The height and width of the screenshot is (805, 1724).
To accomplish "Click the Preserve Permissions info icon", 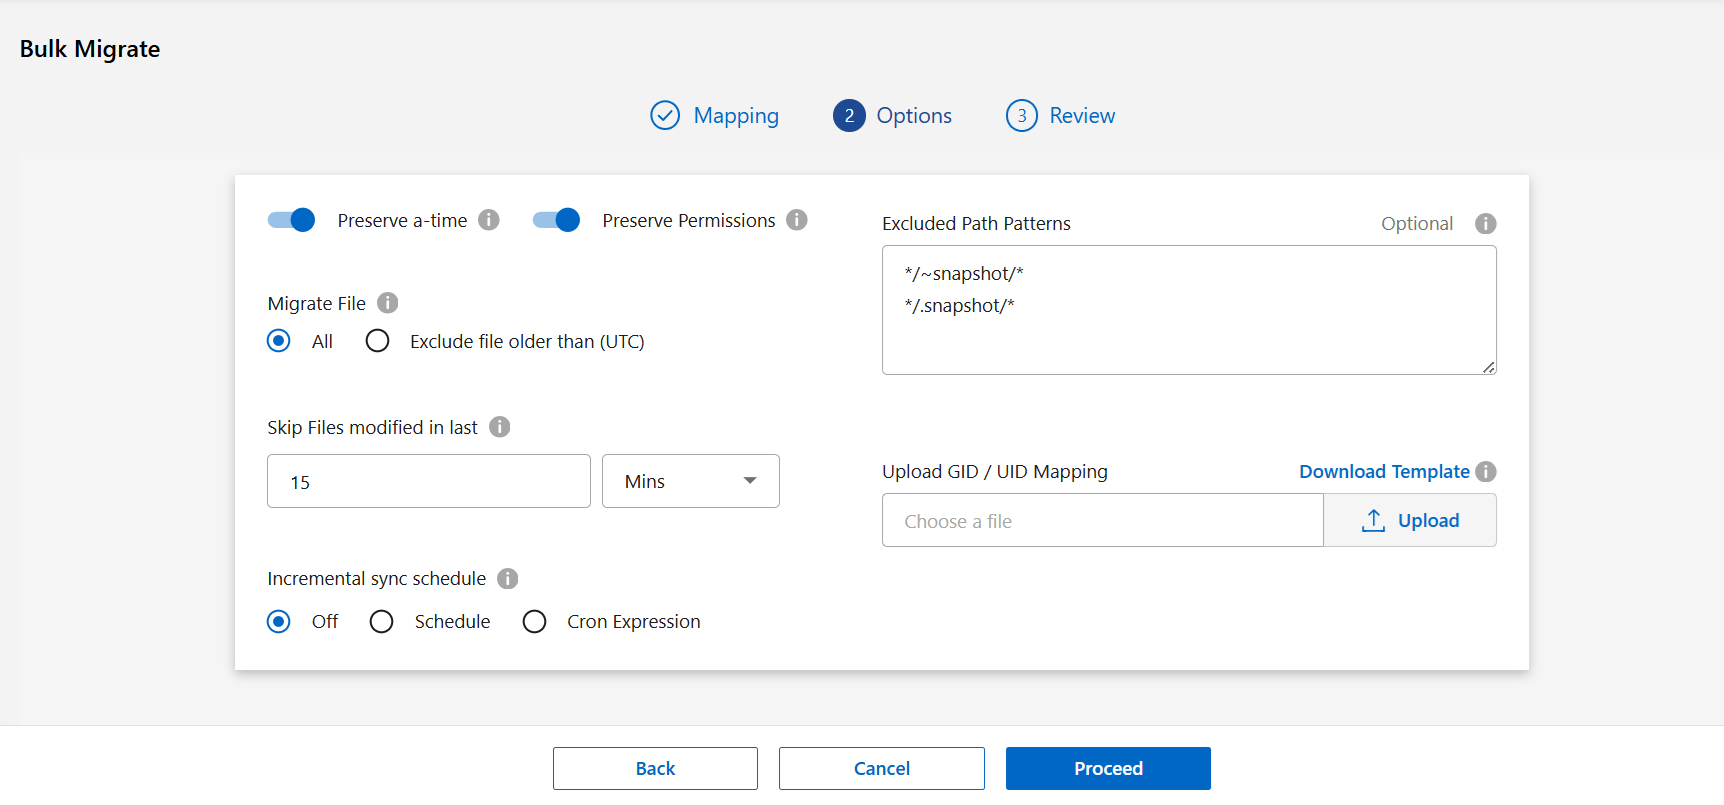I will pos(797,220).
